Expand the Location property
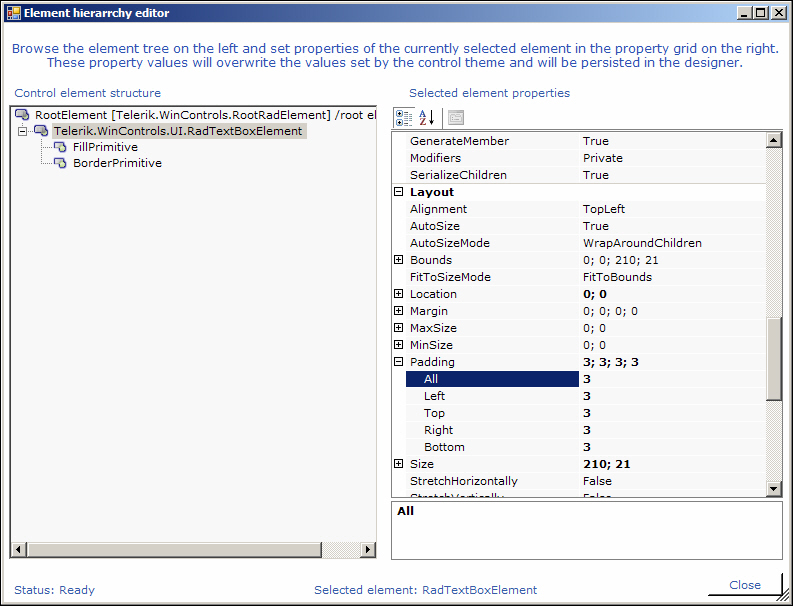This screenshot has width=793, height=606. (x=399, y=293)
